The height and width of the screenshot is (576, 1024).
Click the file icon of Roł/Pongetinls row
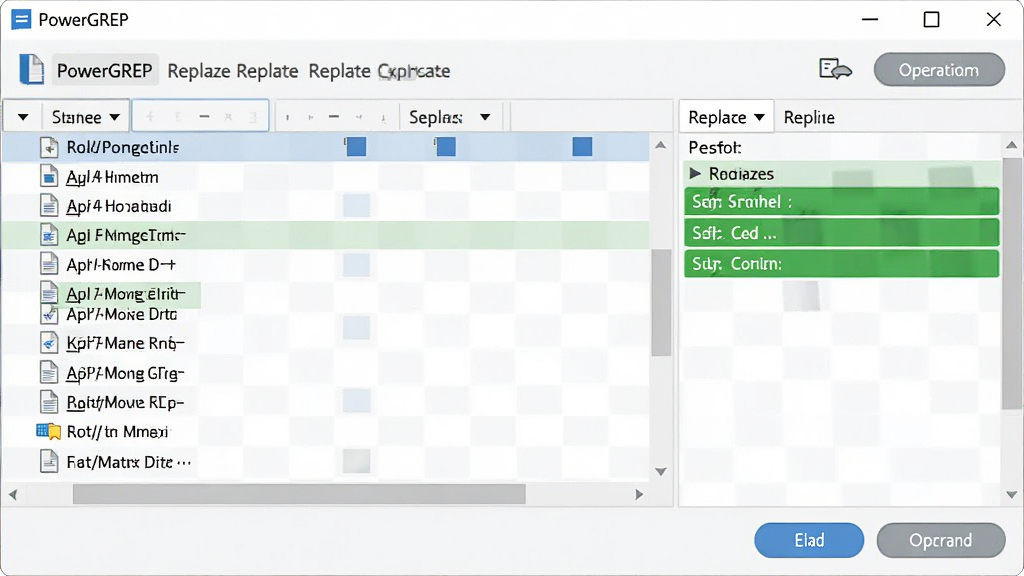coord(49,148)
